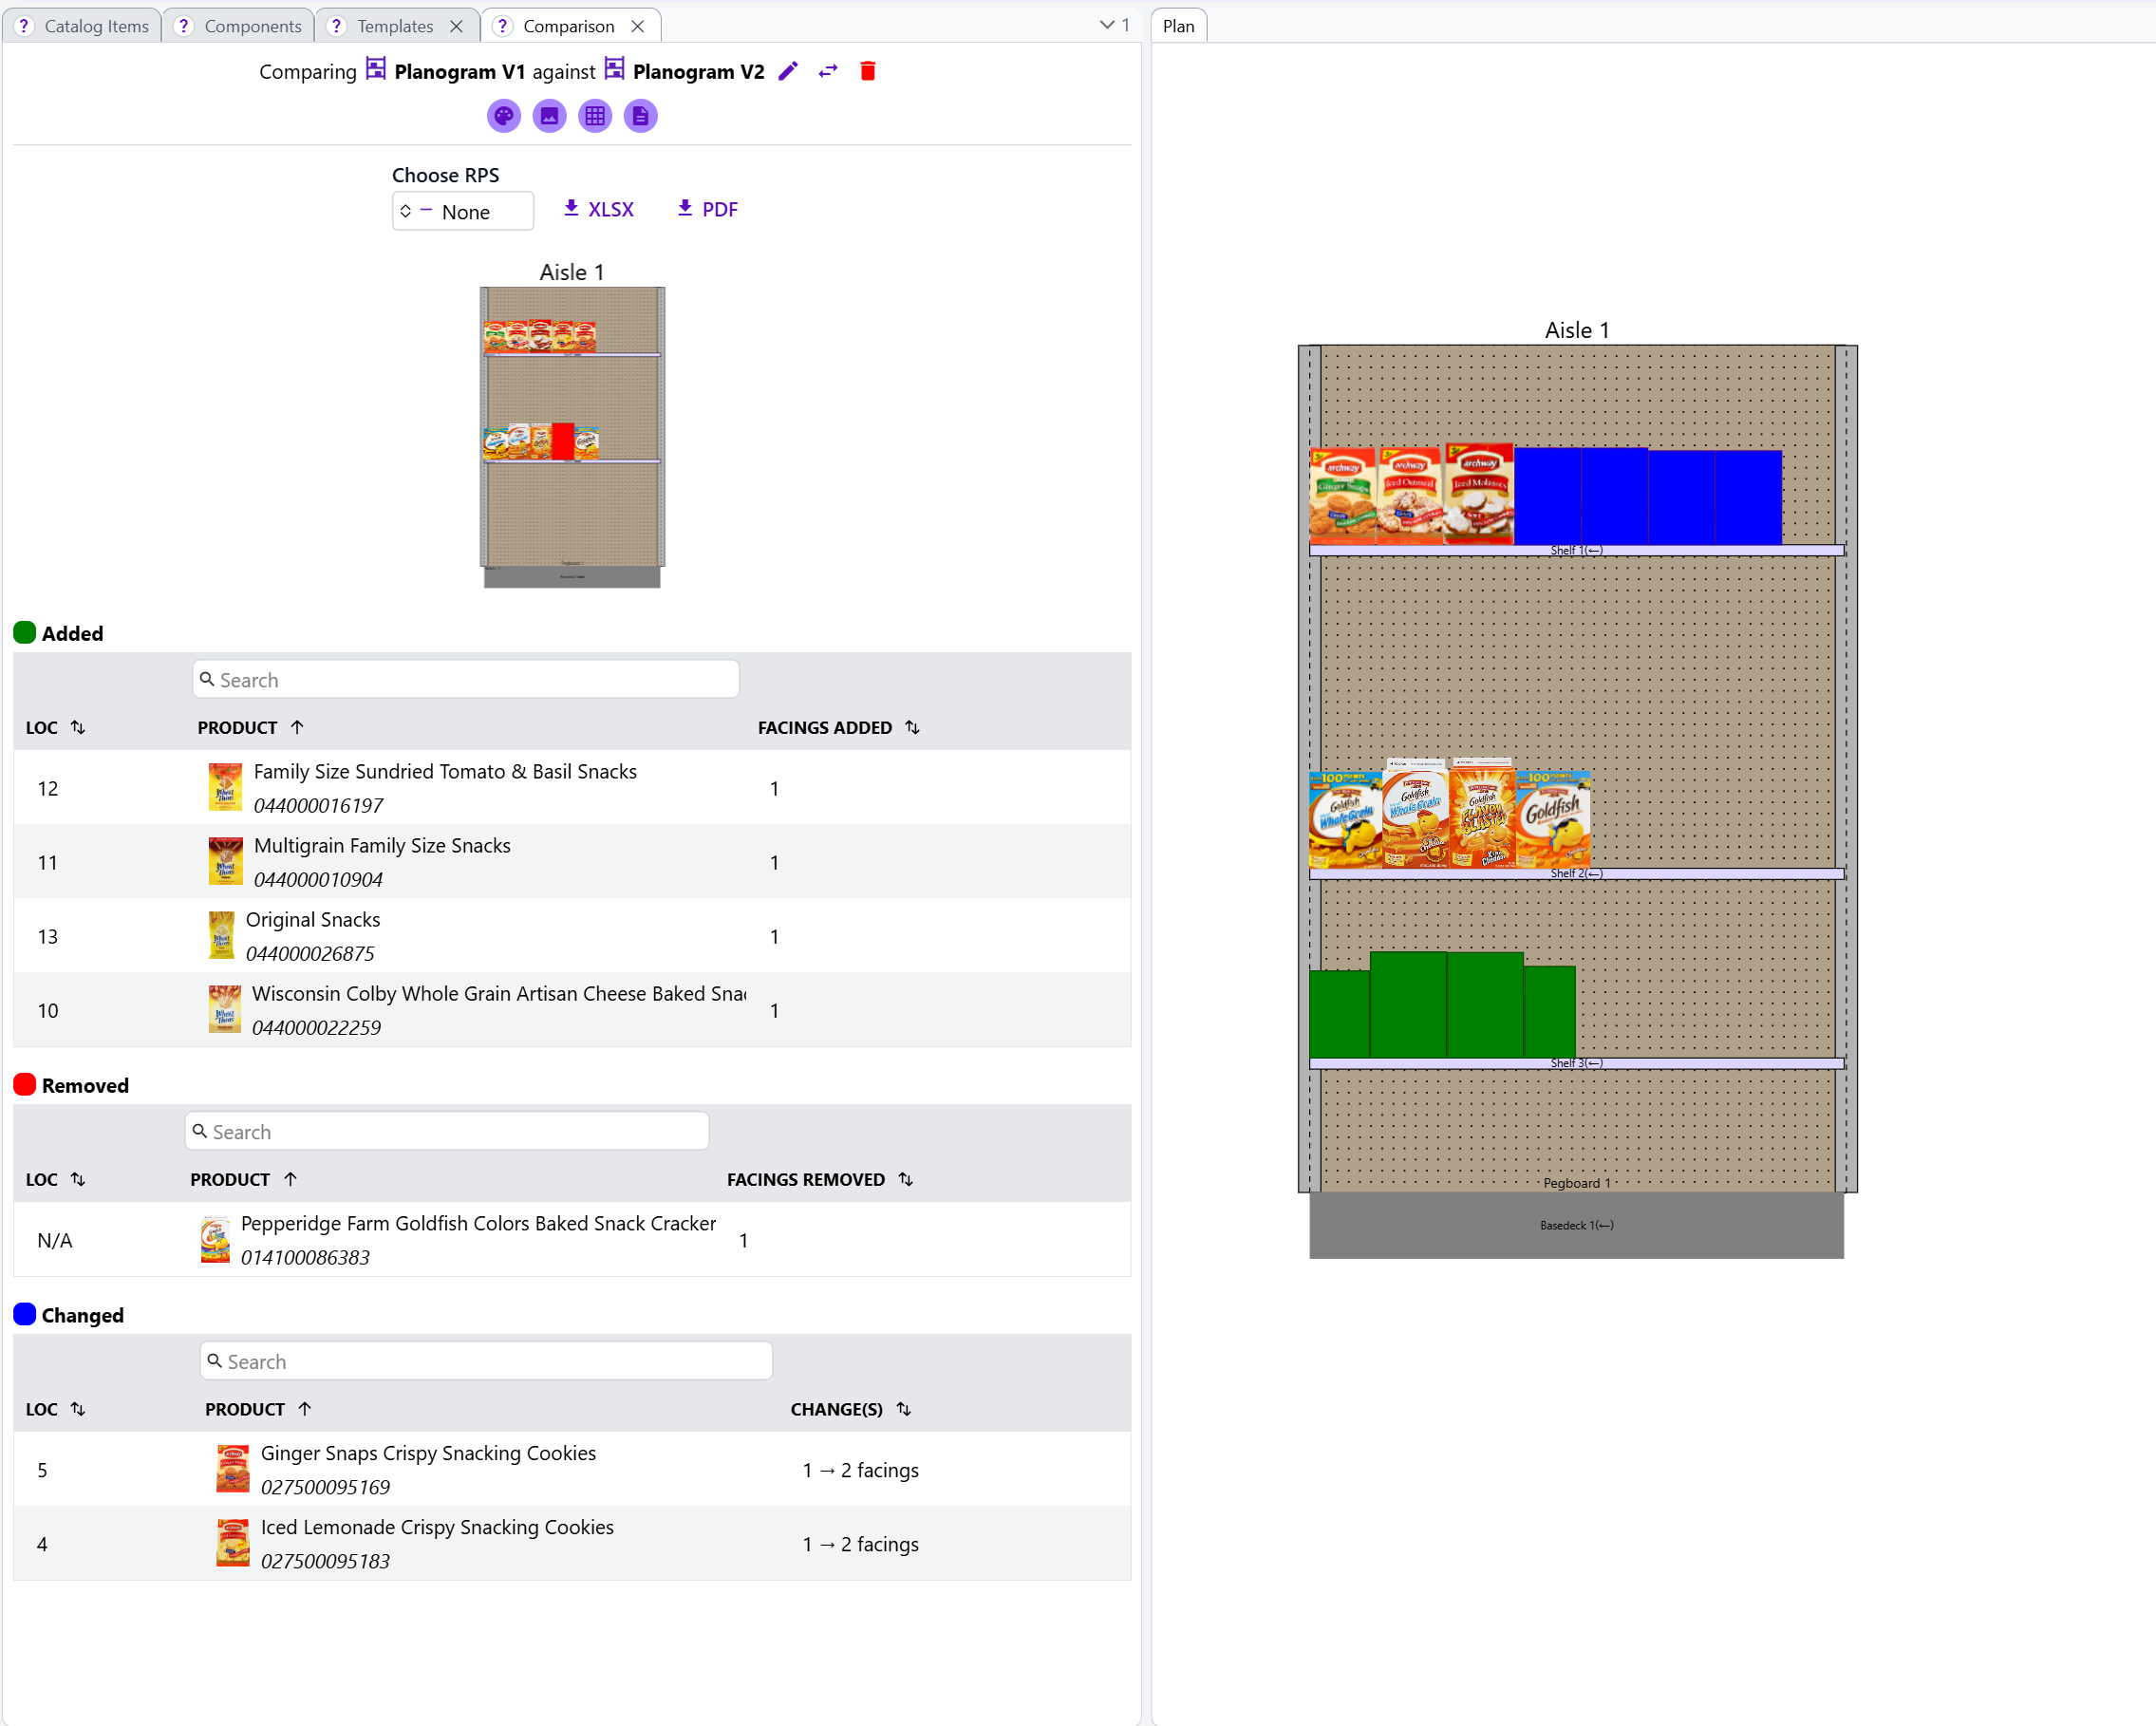Sort Added table by LOC column

point(78,727)
